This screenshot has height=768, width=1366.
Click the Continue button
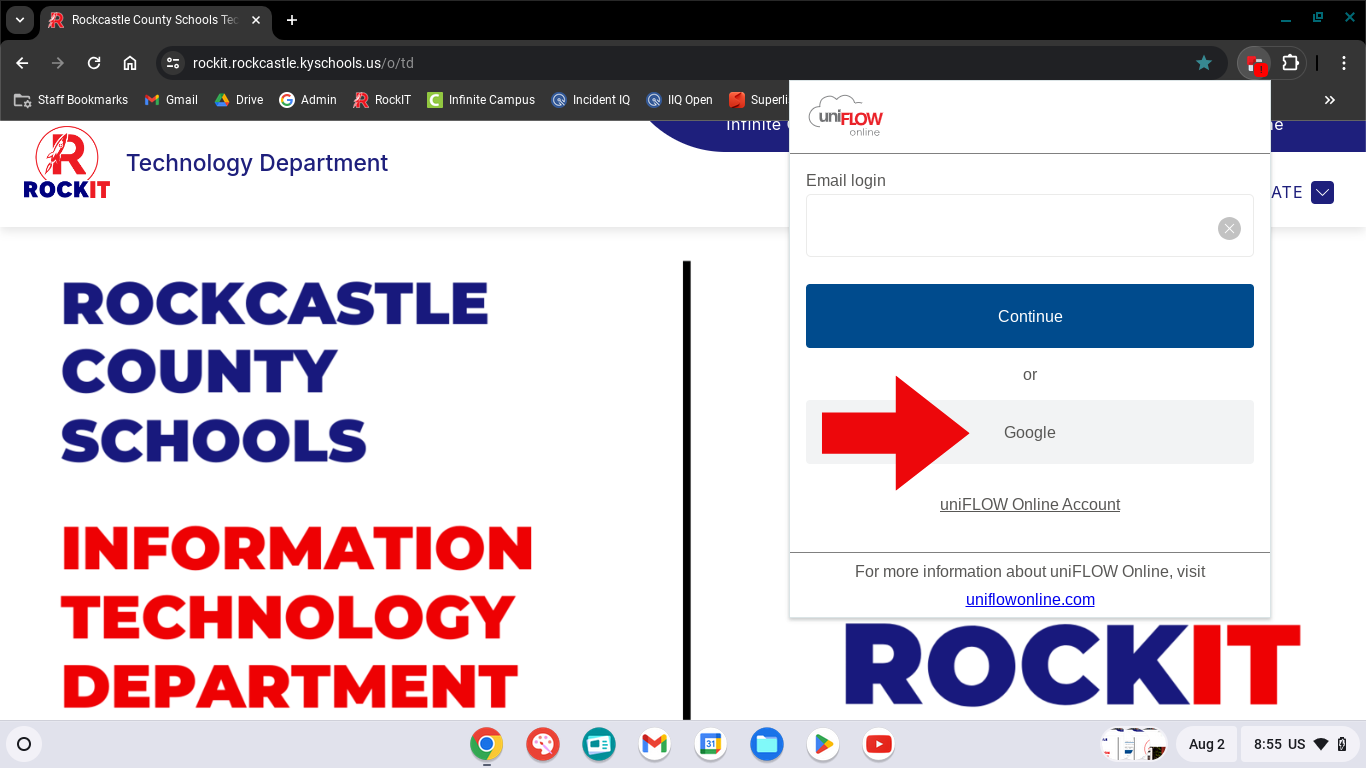[1030, 316]
